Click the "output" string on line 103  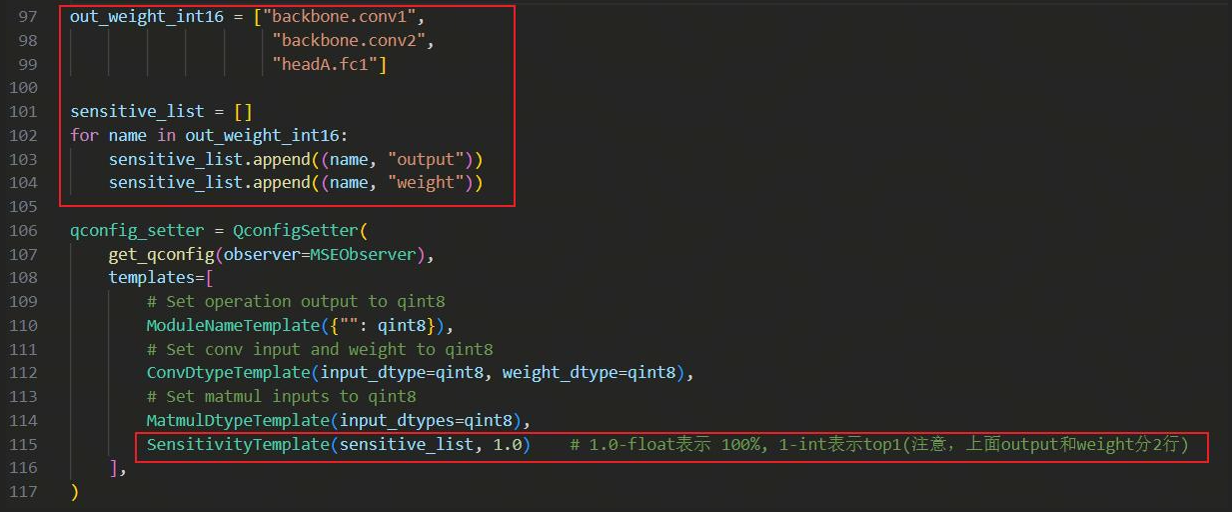point(430,159)
